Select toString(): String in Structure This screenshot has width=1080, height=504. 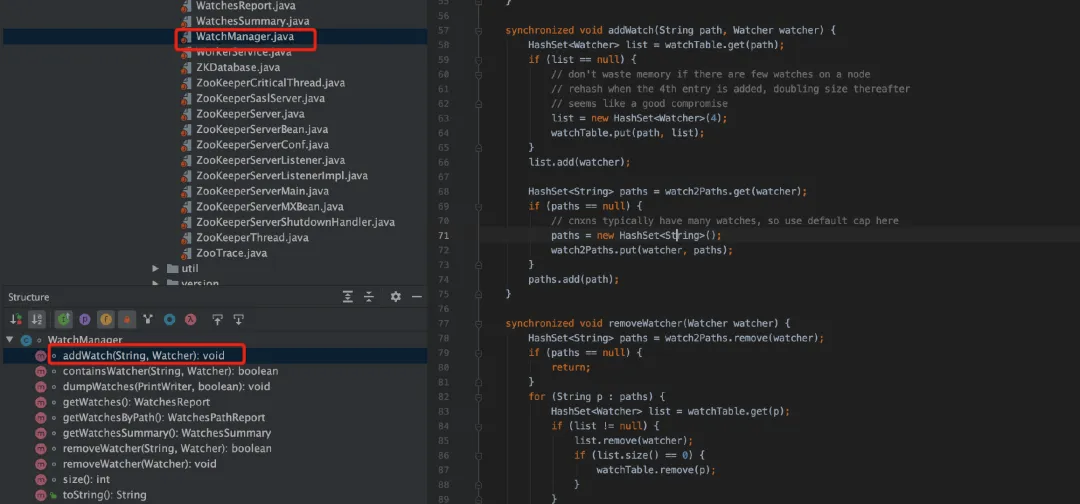click(104, 495)
